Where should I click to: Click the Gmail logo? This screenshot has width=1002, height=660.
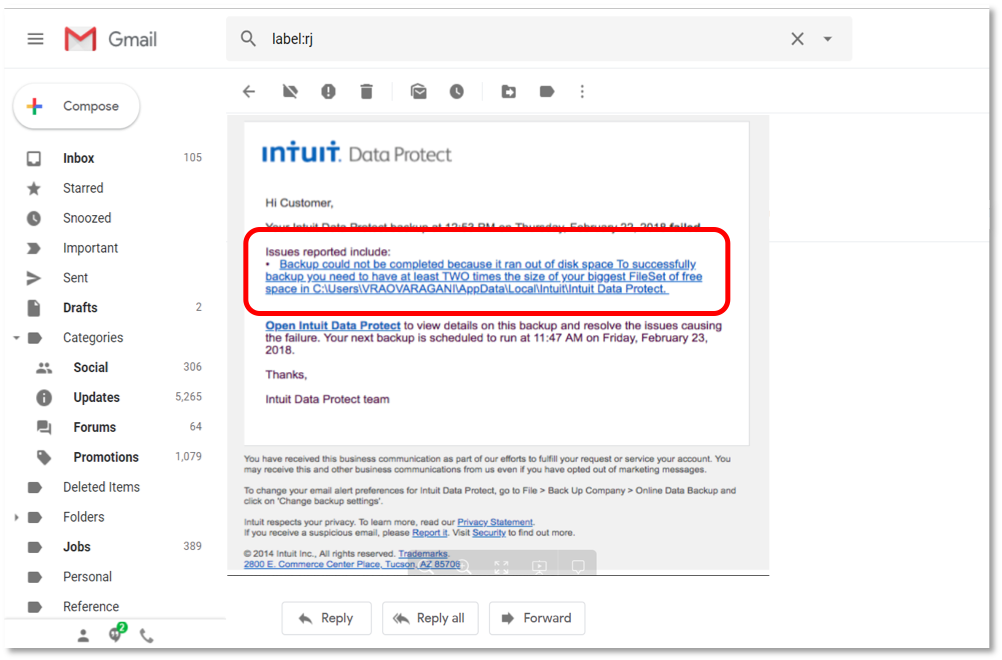tap(111, 40)
